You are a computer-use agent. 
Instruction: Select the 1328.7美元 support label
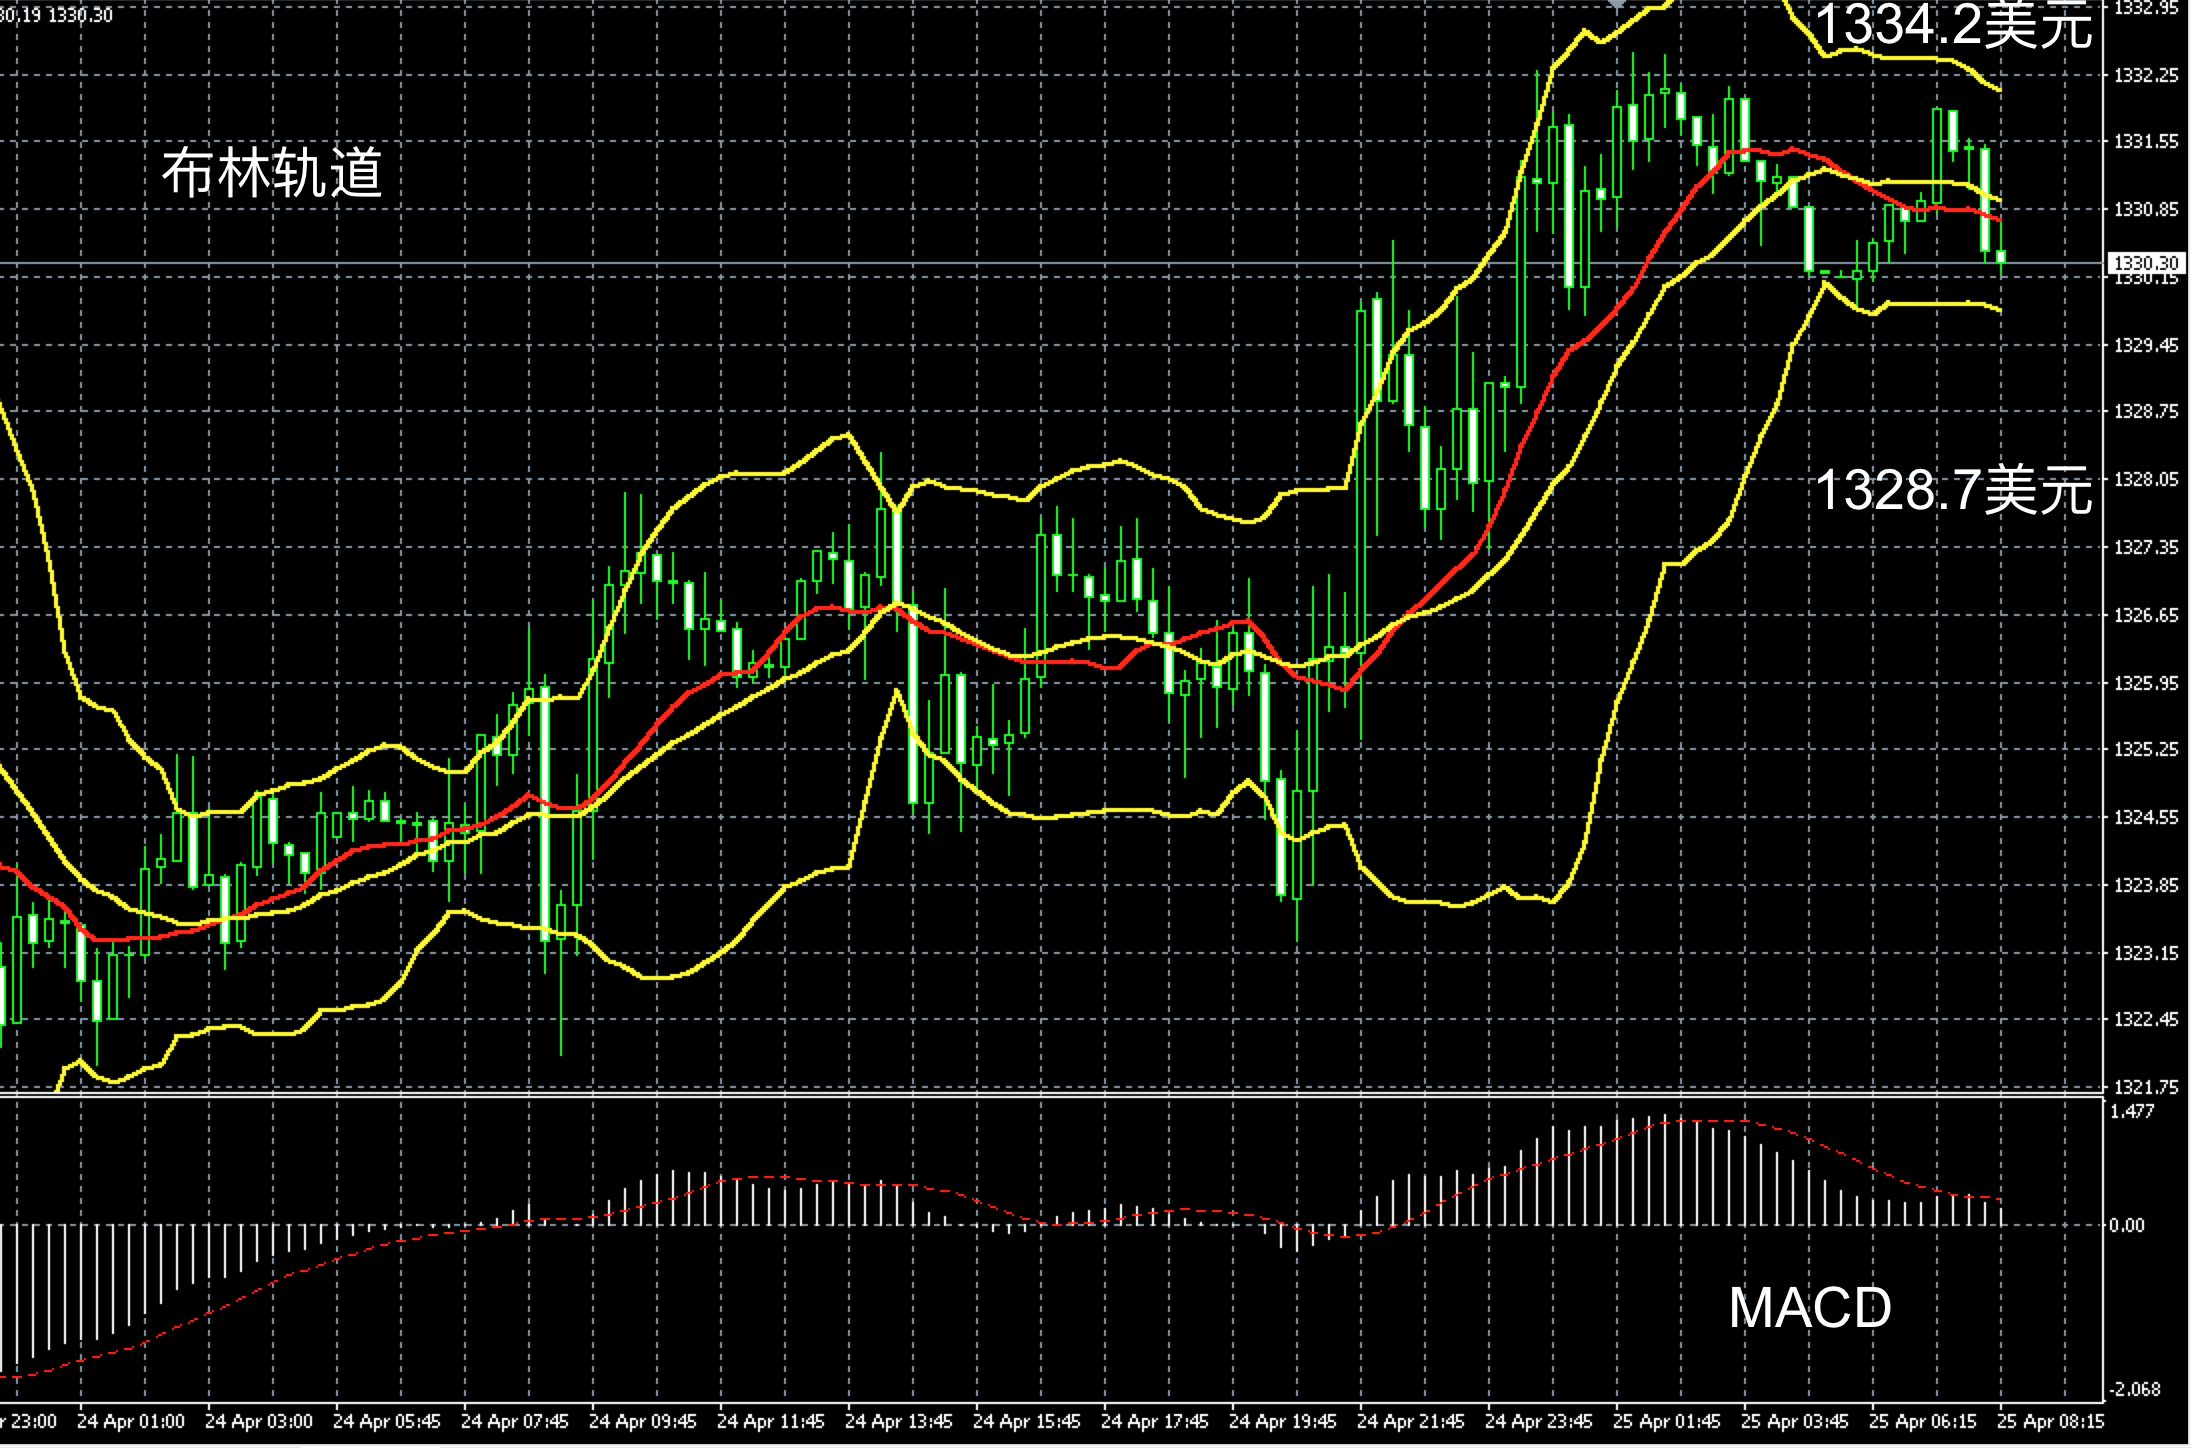pyautogui.click(x=1953, y=490)
